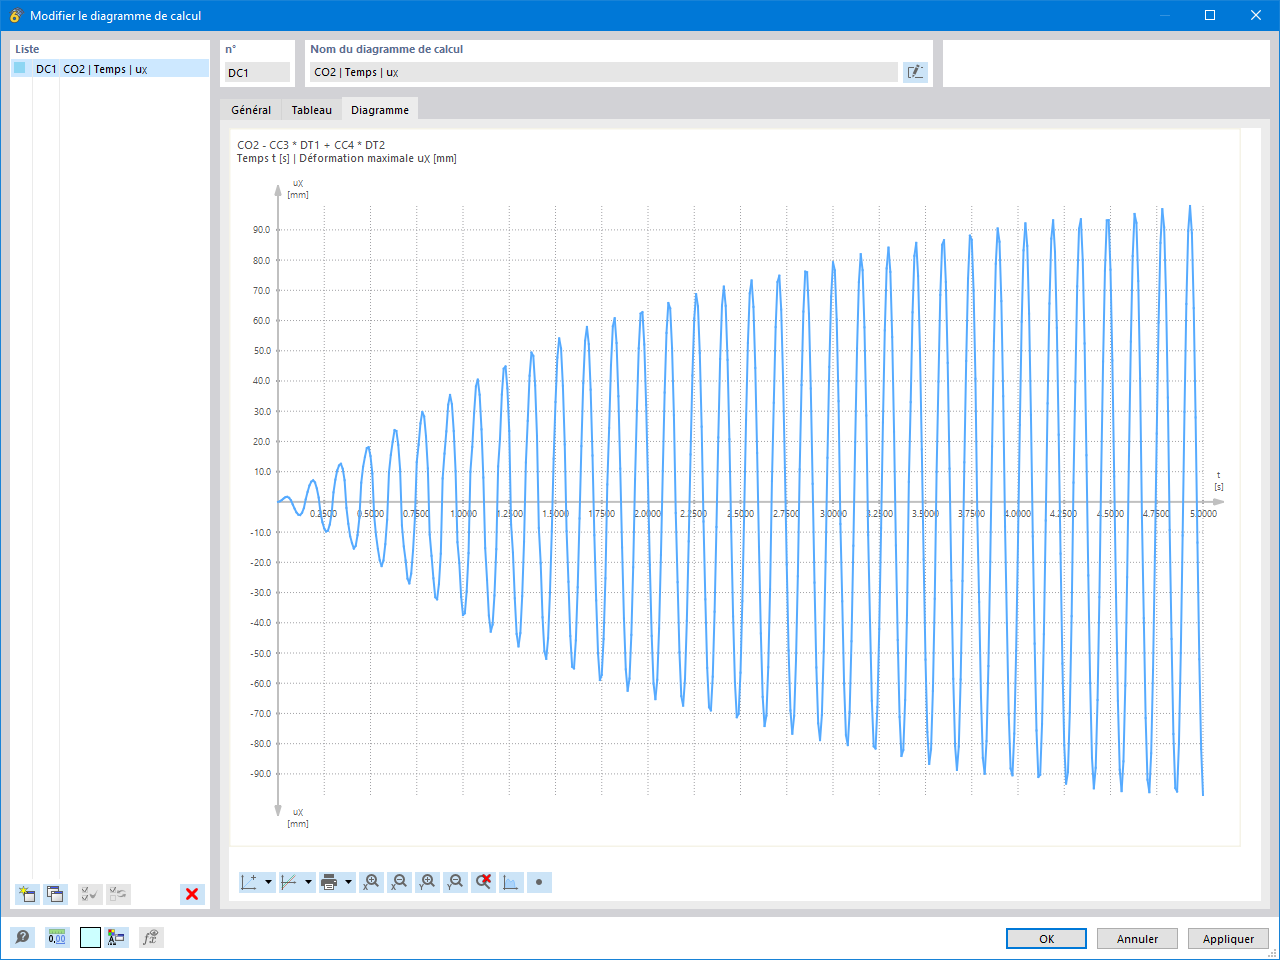The width and height of the screenshot is (1280, 960).
Task: Expand the axis settings dropdown arrow
Action: (x=268, y=882)
